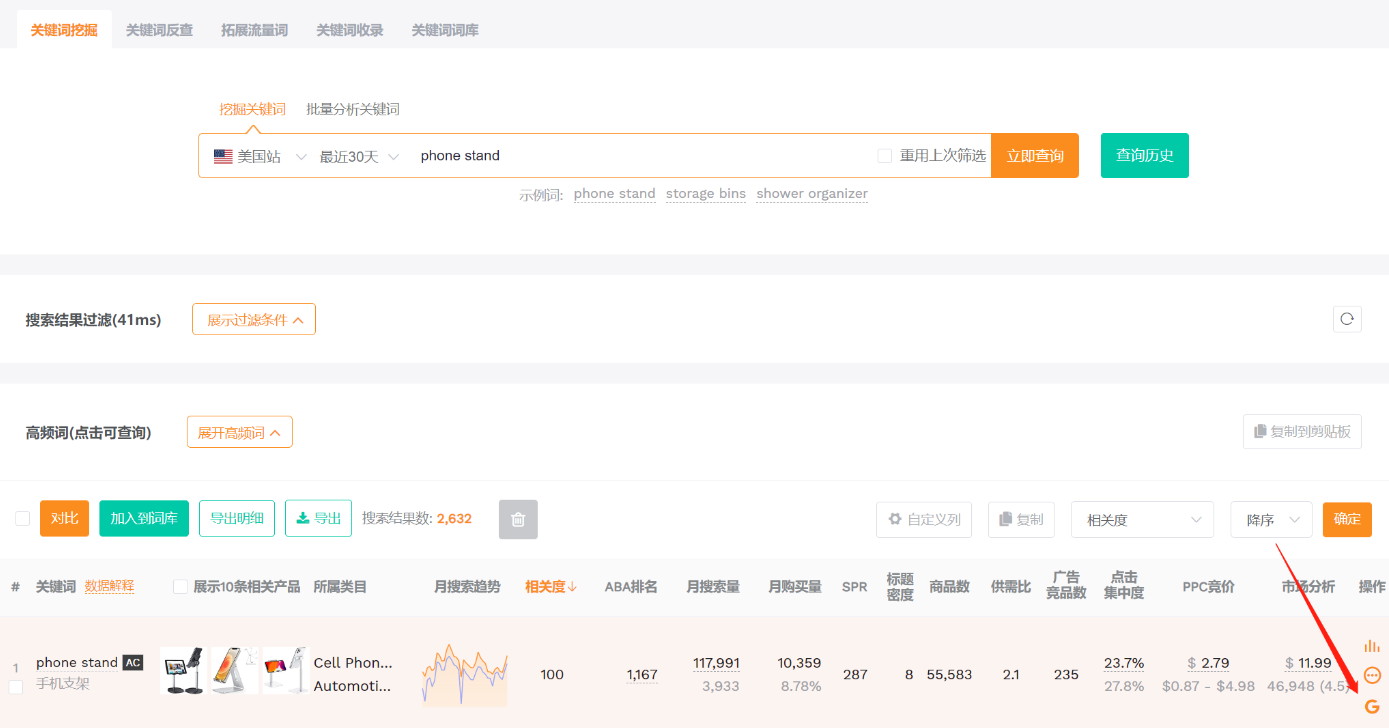This screenshot has width=1389, height=728.
Task: Click 手机支架 translation text
Action: coord(63,684)
